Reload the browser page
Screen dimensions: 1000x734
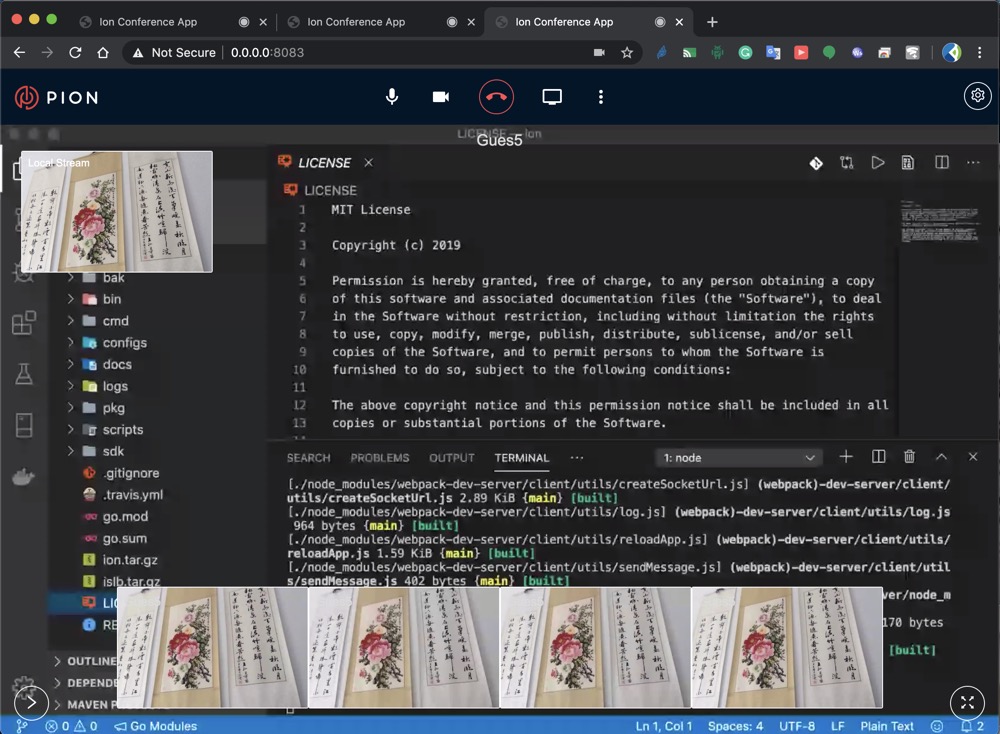(x=75, y=52)
